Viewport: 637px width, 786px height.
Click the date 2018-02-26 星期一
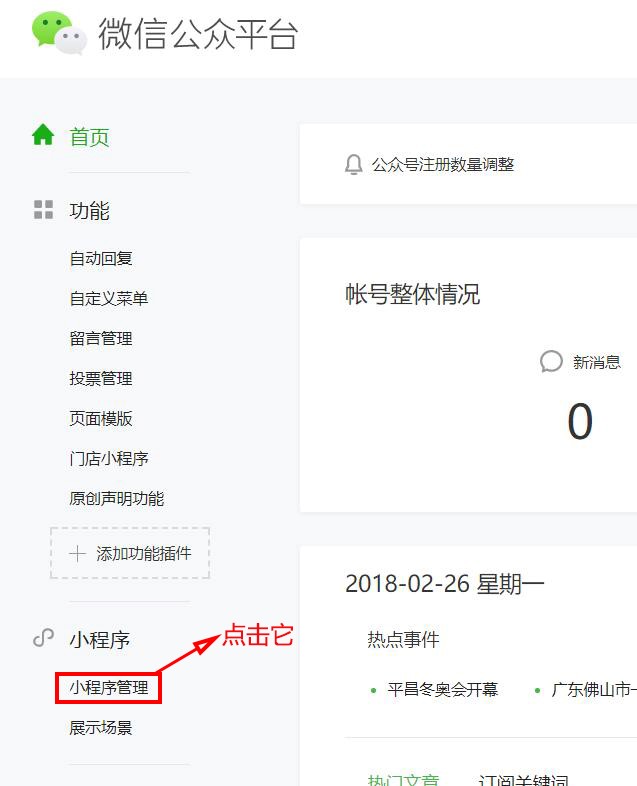click(445, 583)
